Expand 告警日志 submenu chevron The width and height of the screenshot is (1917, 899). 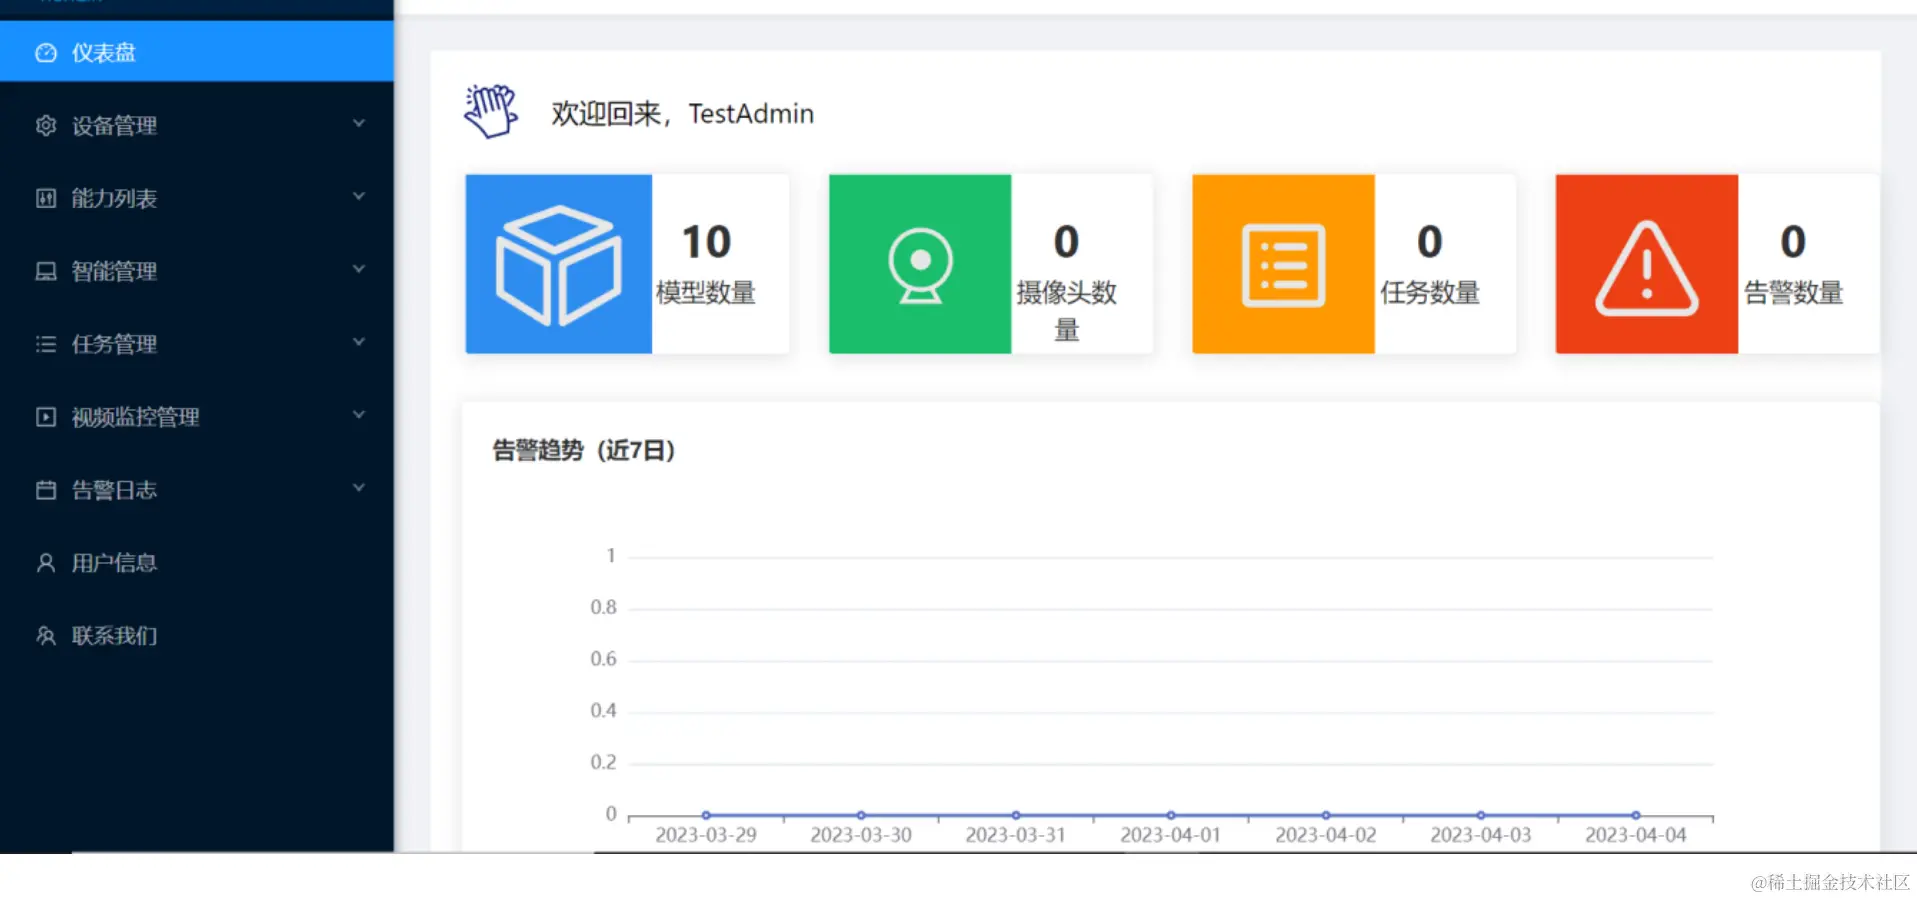(x=359, y=489)
